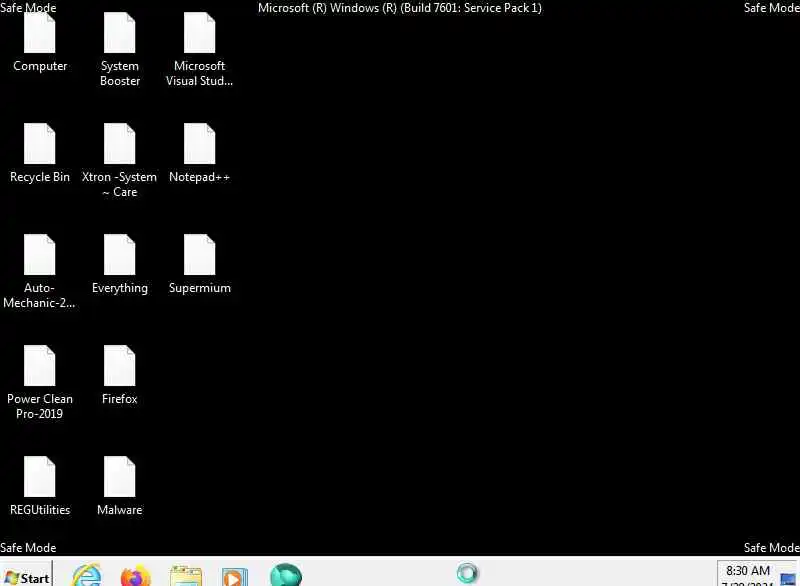Select the System Booster desktop shortcut

pyautogui.click(x=120, y=50)
